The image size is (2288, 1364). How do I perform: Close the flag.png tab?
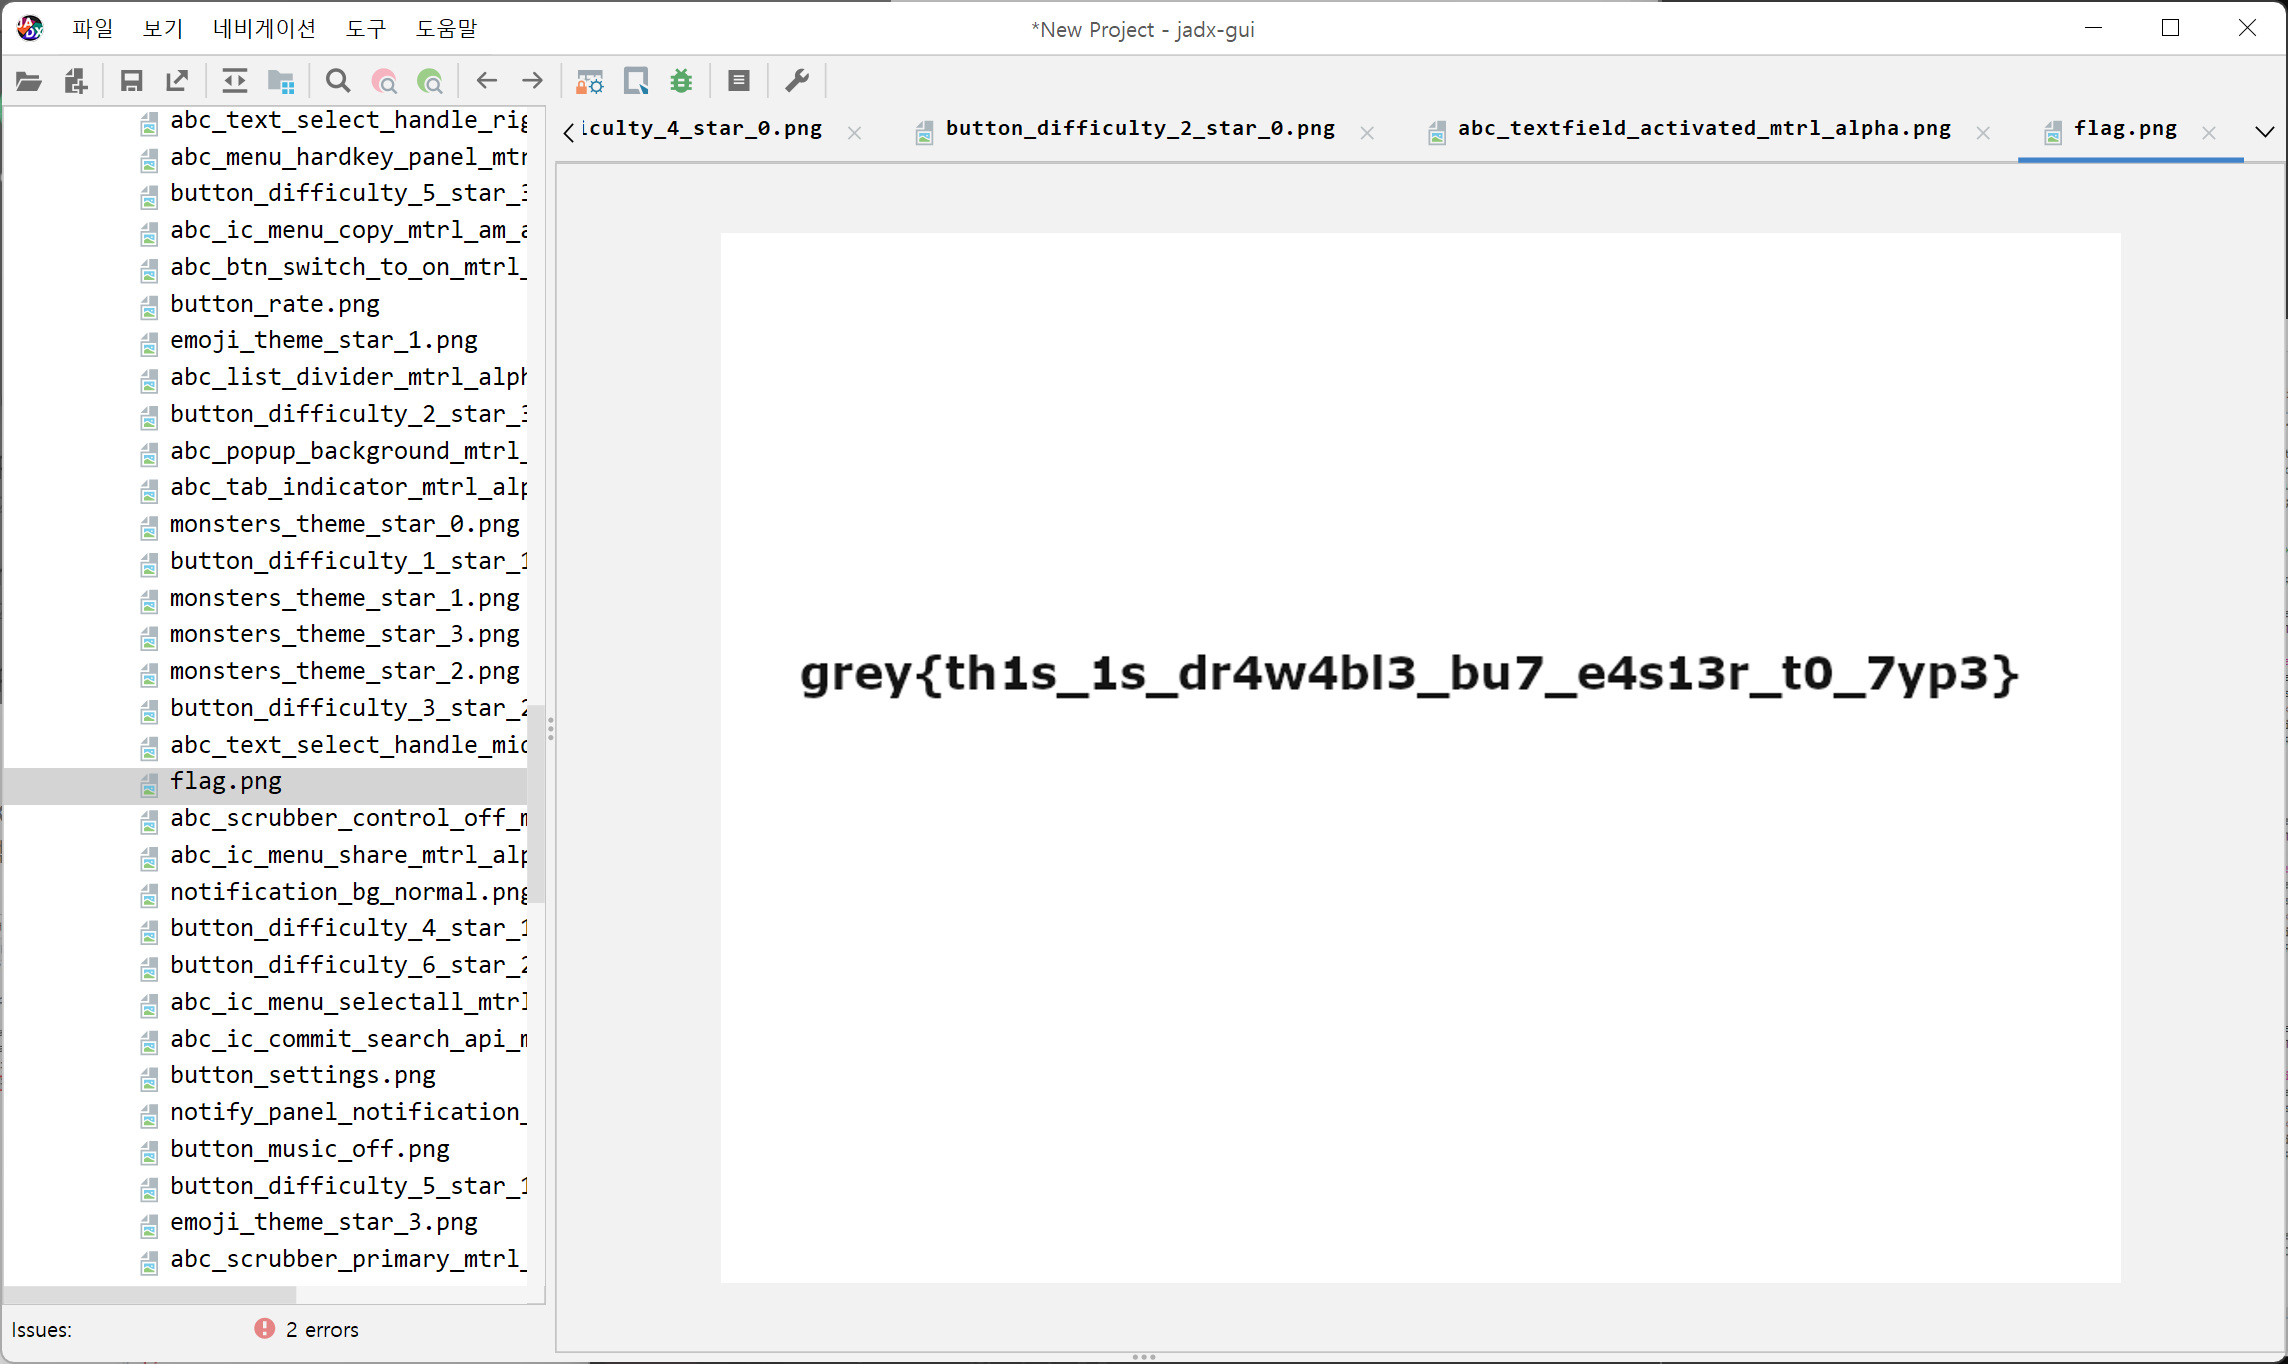pyautogui.click(x=2209, y=133)
